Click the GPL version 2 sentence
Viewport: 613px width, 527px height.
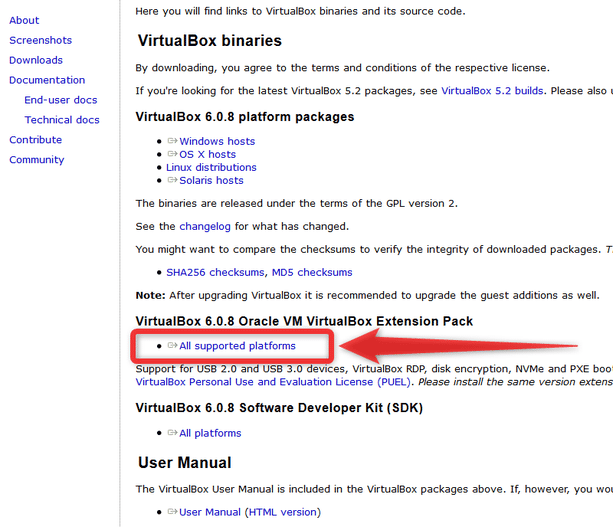(297, 203)
